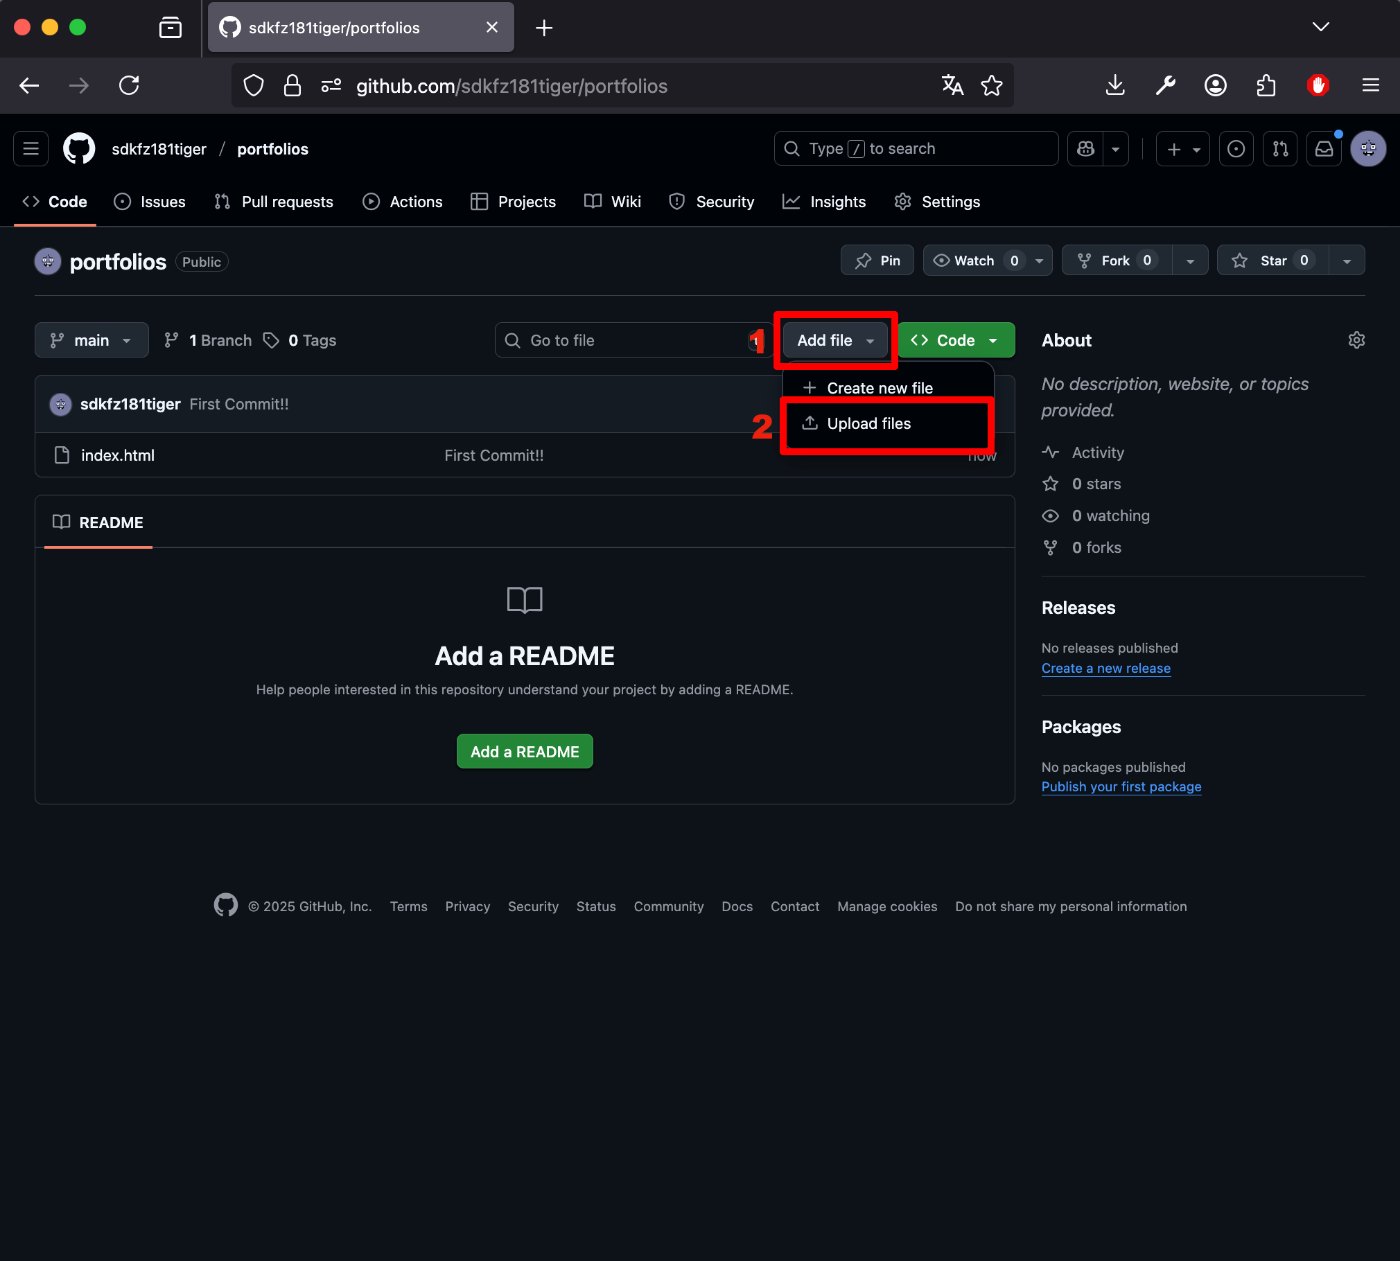The image size is (1400, 1261).
Task: Open a new browser tab
Action: click(x=544, y=28)
